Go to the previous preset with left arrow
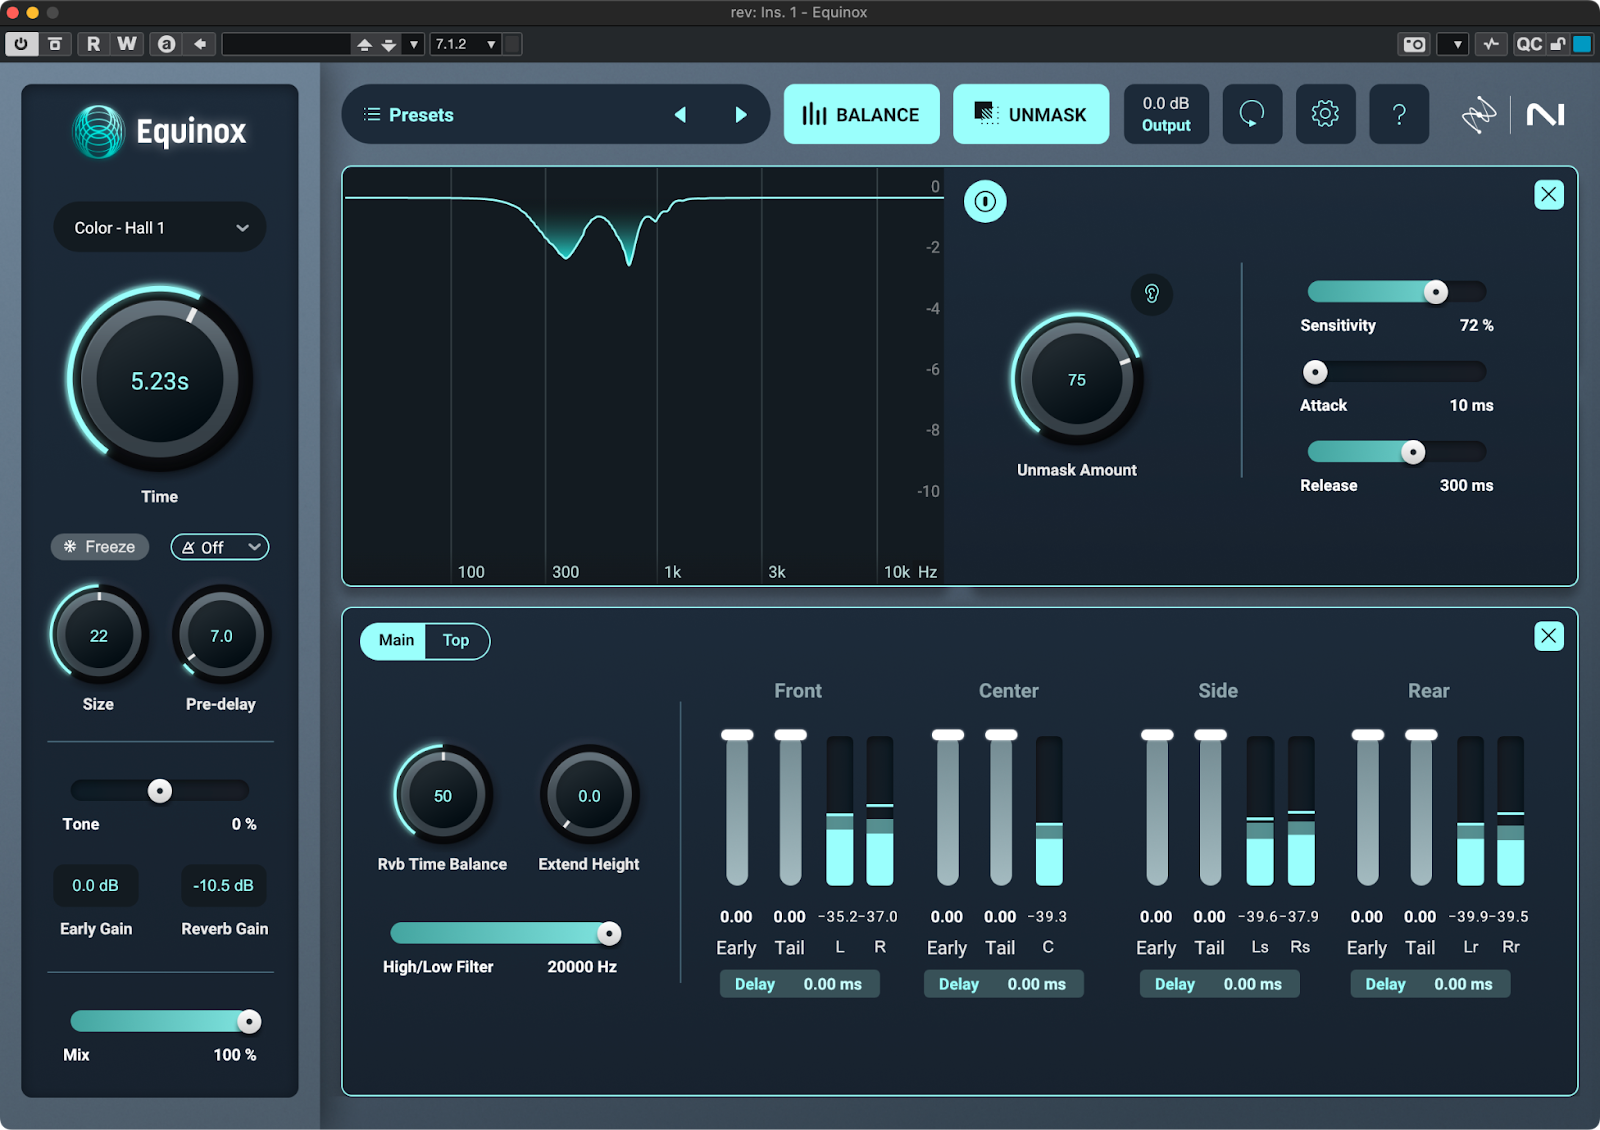The width and height of the screenshot is (1600, 1130). tap(681, 115)
